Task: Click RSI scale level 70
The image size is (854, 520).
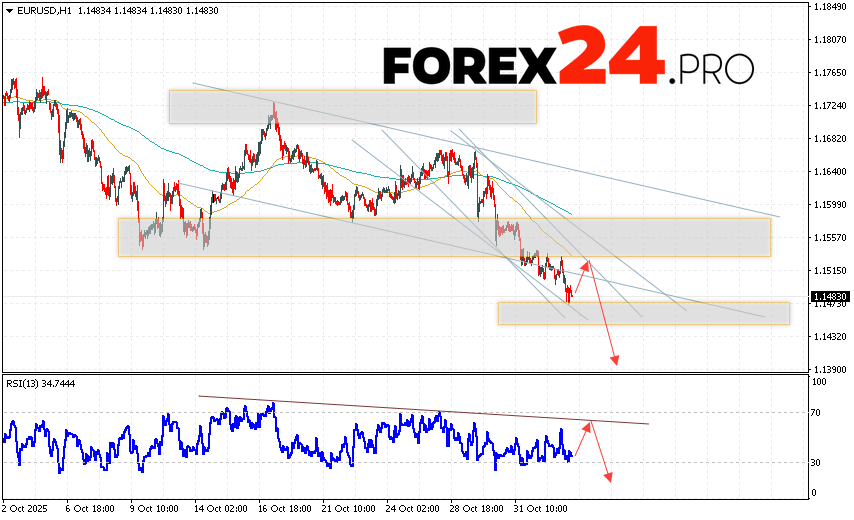Action: point(815,413)
